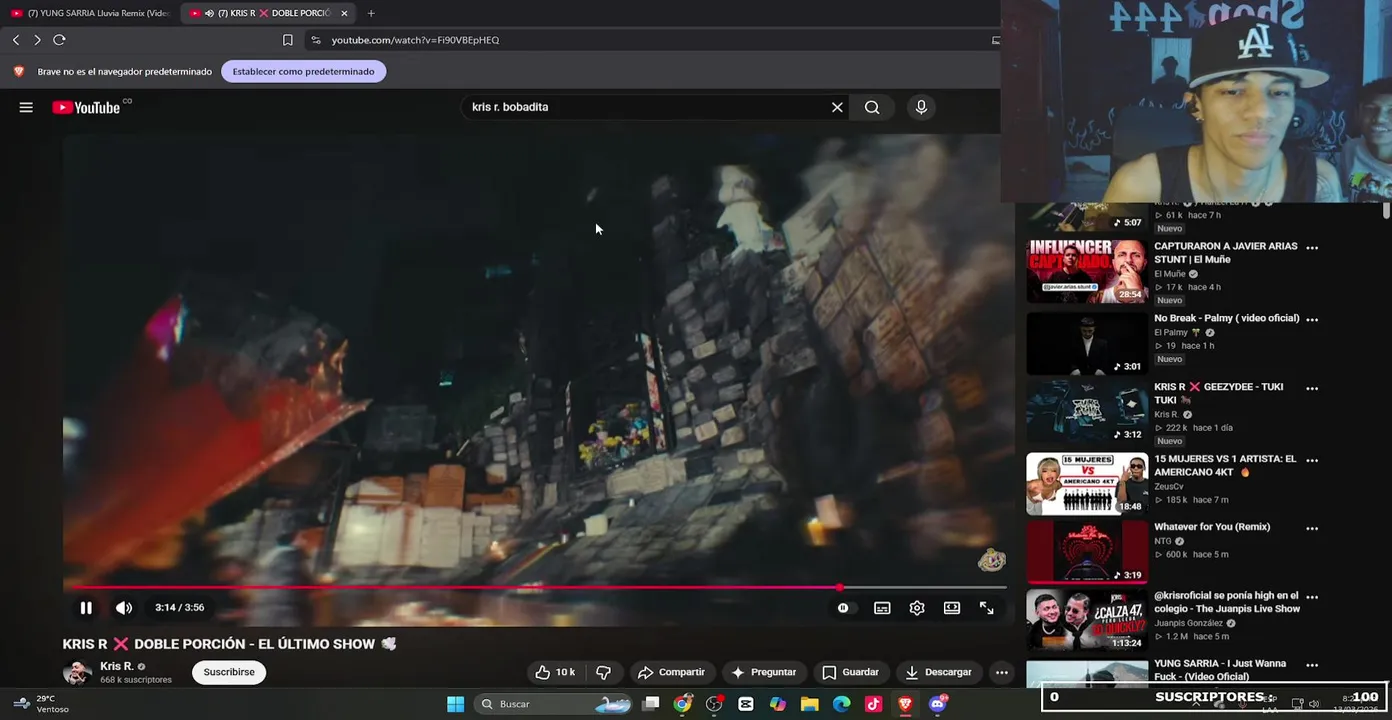Go forward in the browser
Screen dimensions: 1392x720
click(x=37, y=40)
